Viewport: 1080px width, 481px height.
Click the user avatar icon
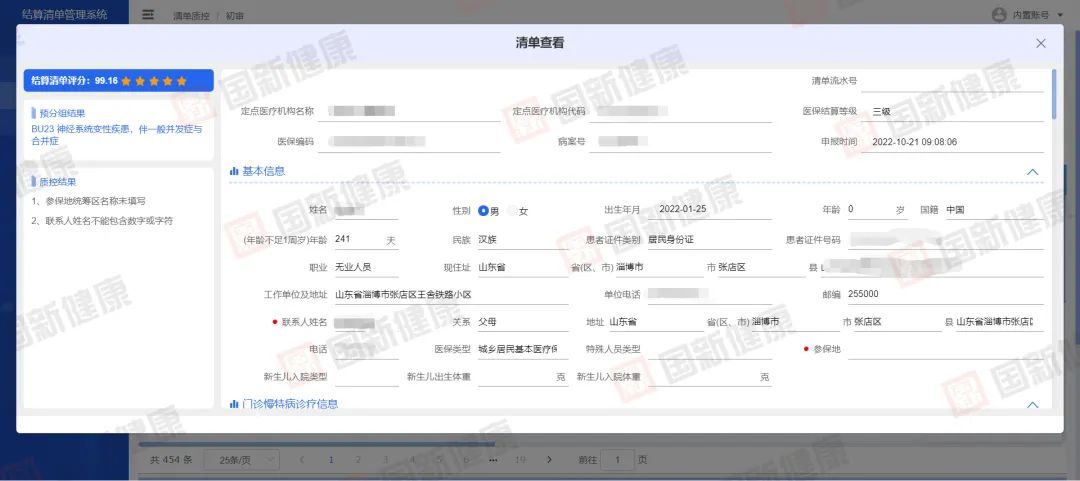(997, 15)
